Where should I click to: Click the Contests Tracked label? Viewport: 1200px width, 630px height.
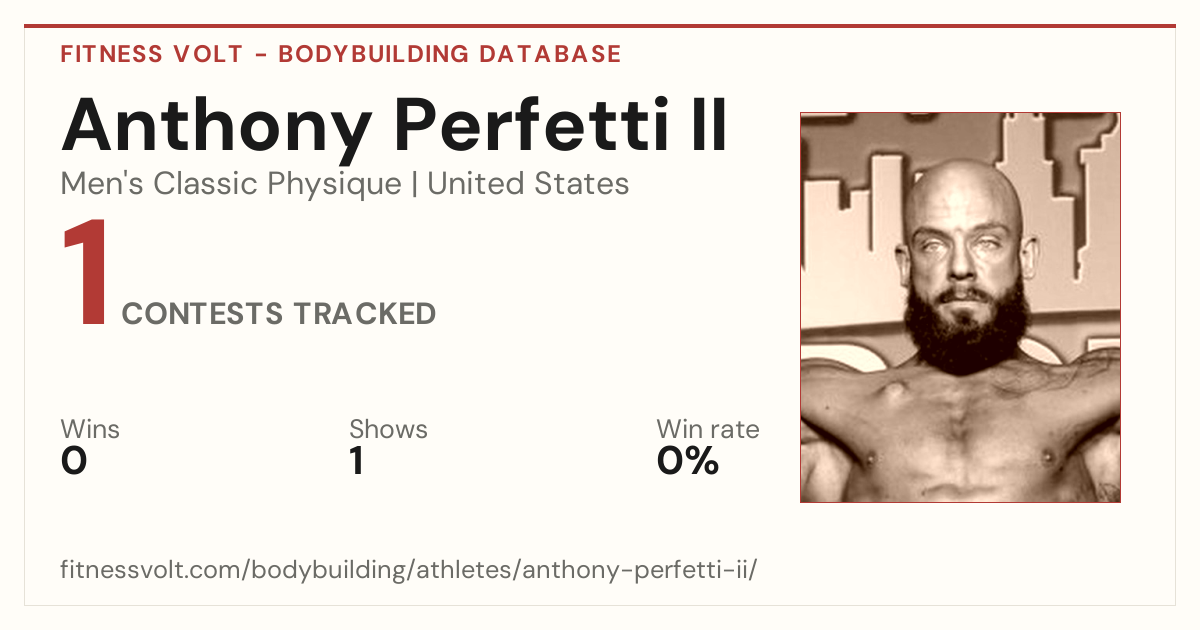point(278,314)
